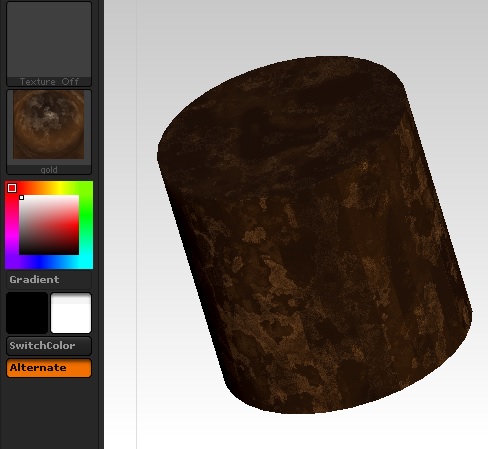The width and height of the screenshot is (488, 449).
Task: Select the black secondary color swatch
Action: 27,313
